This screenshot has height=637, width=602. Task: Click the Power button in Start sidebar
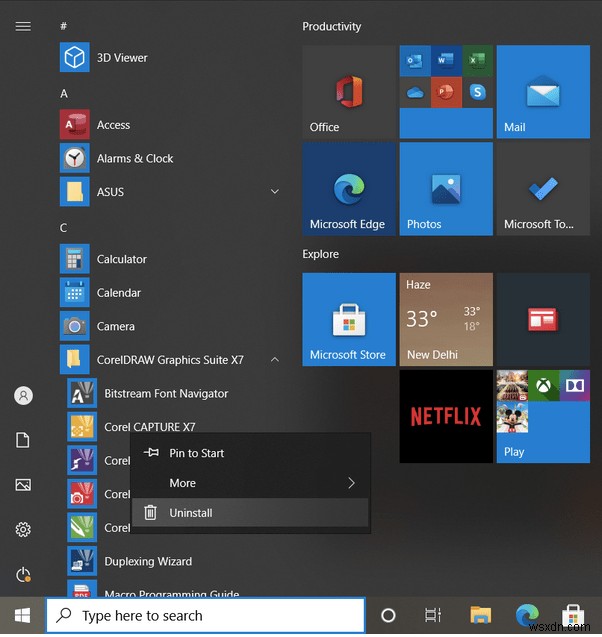coord(23,574)
